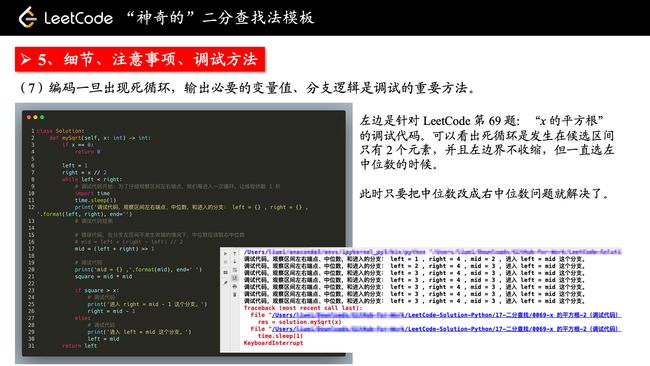Click first console output row with 'left = 1'
This screenshot has height=366, width=650.
tap(414, 259)
